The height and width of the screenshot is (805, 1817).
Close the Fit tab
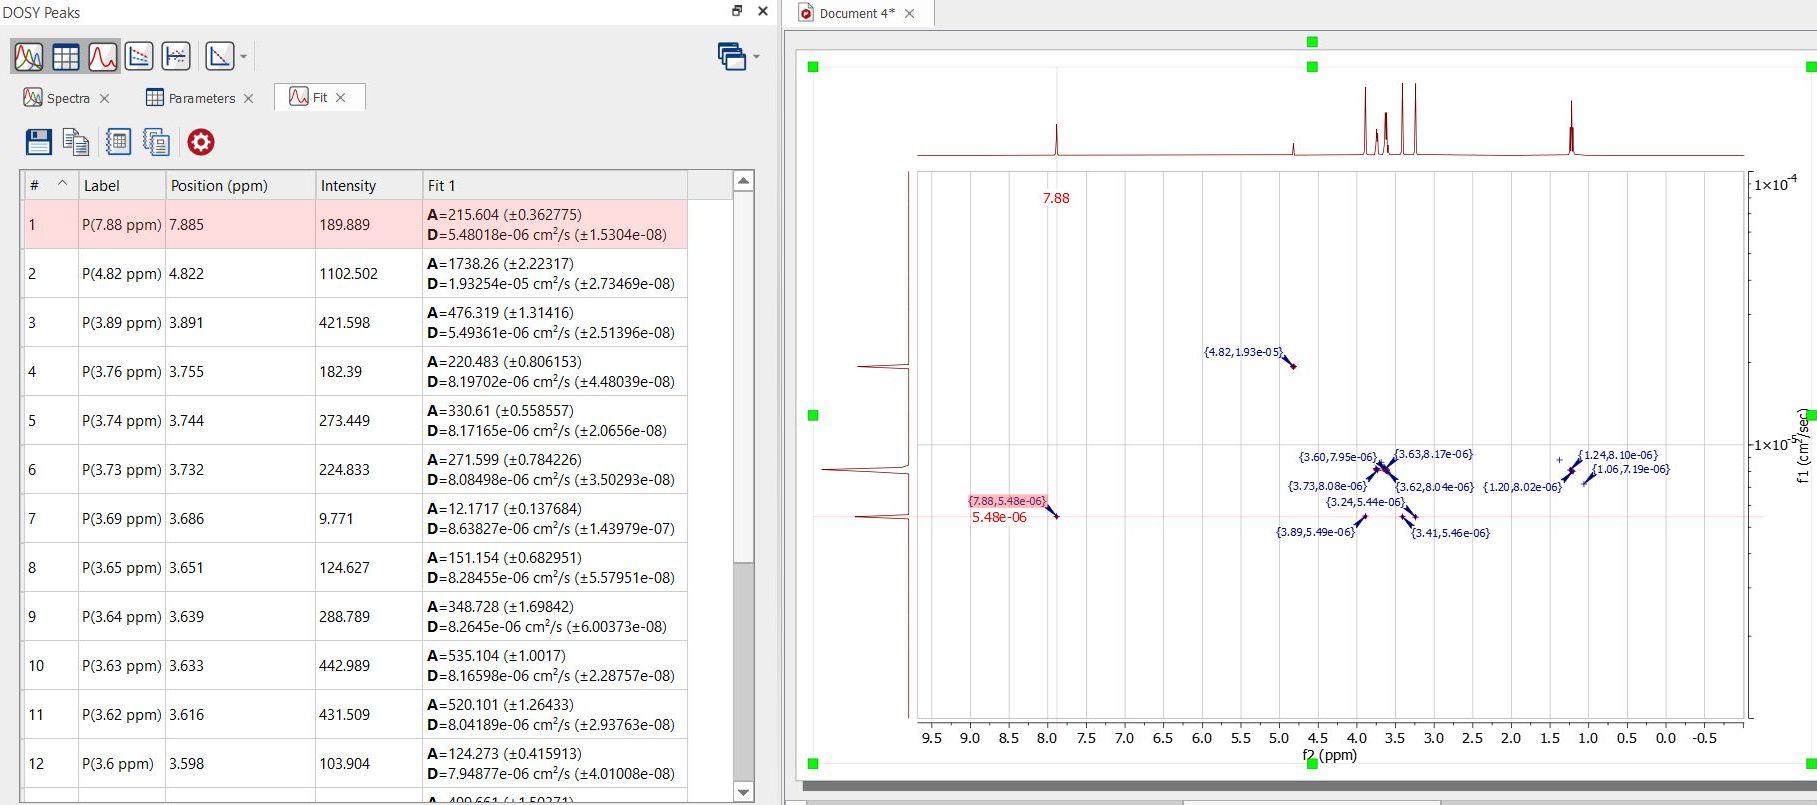tap(341, 97)
